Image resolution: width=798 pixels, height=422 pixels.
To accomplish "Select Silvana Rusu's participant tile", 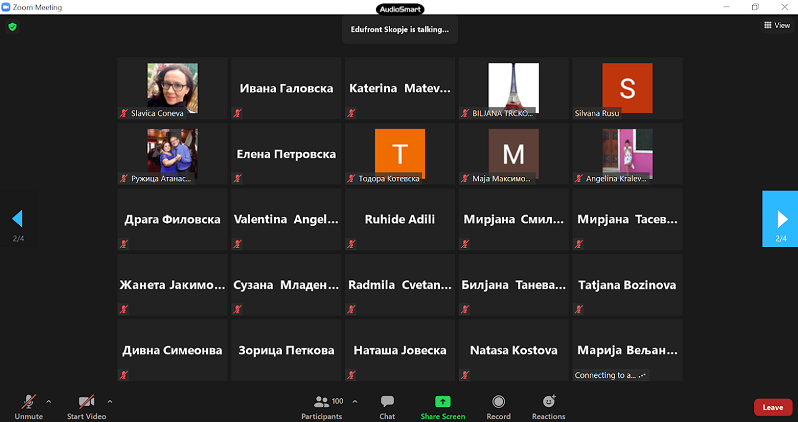I will click(627, 88).
